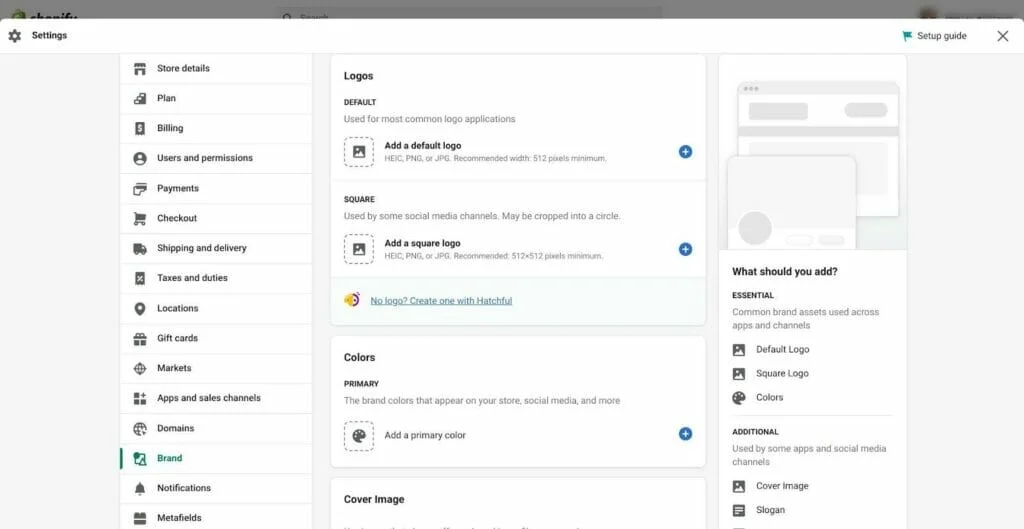Screen dimensions: 1024x529
Task: Click the default logo image placeholder
Action: coord(359,152)
